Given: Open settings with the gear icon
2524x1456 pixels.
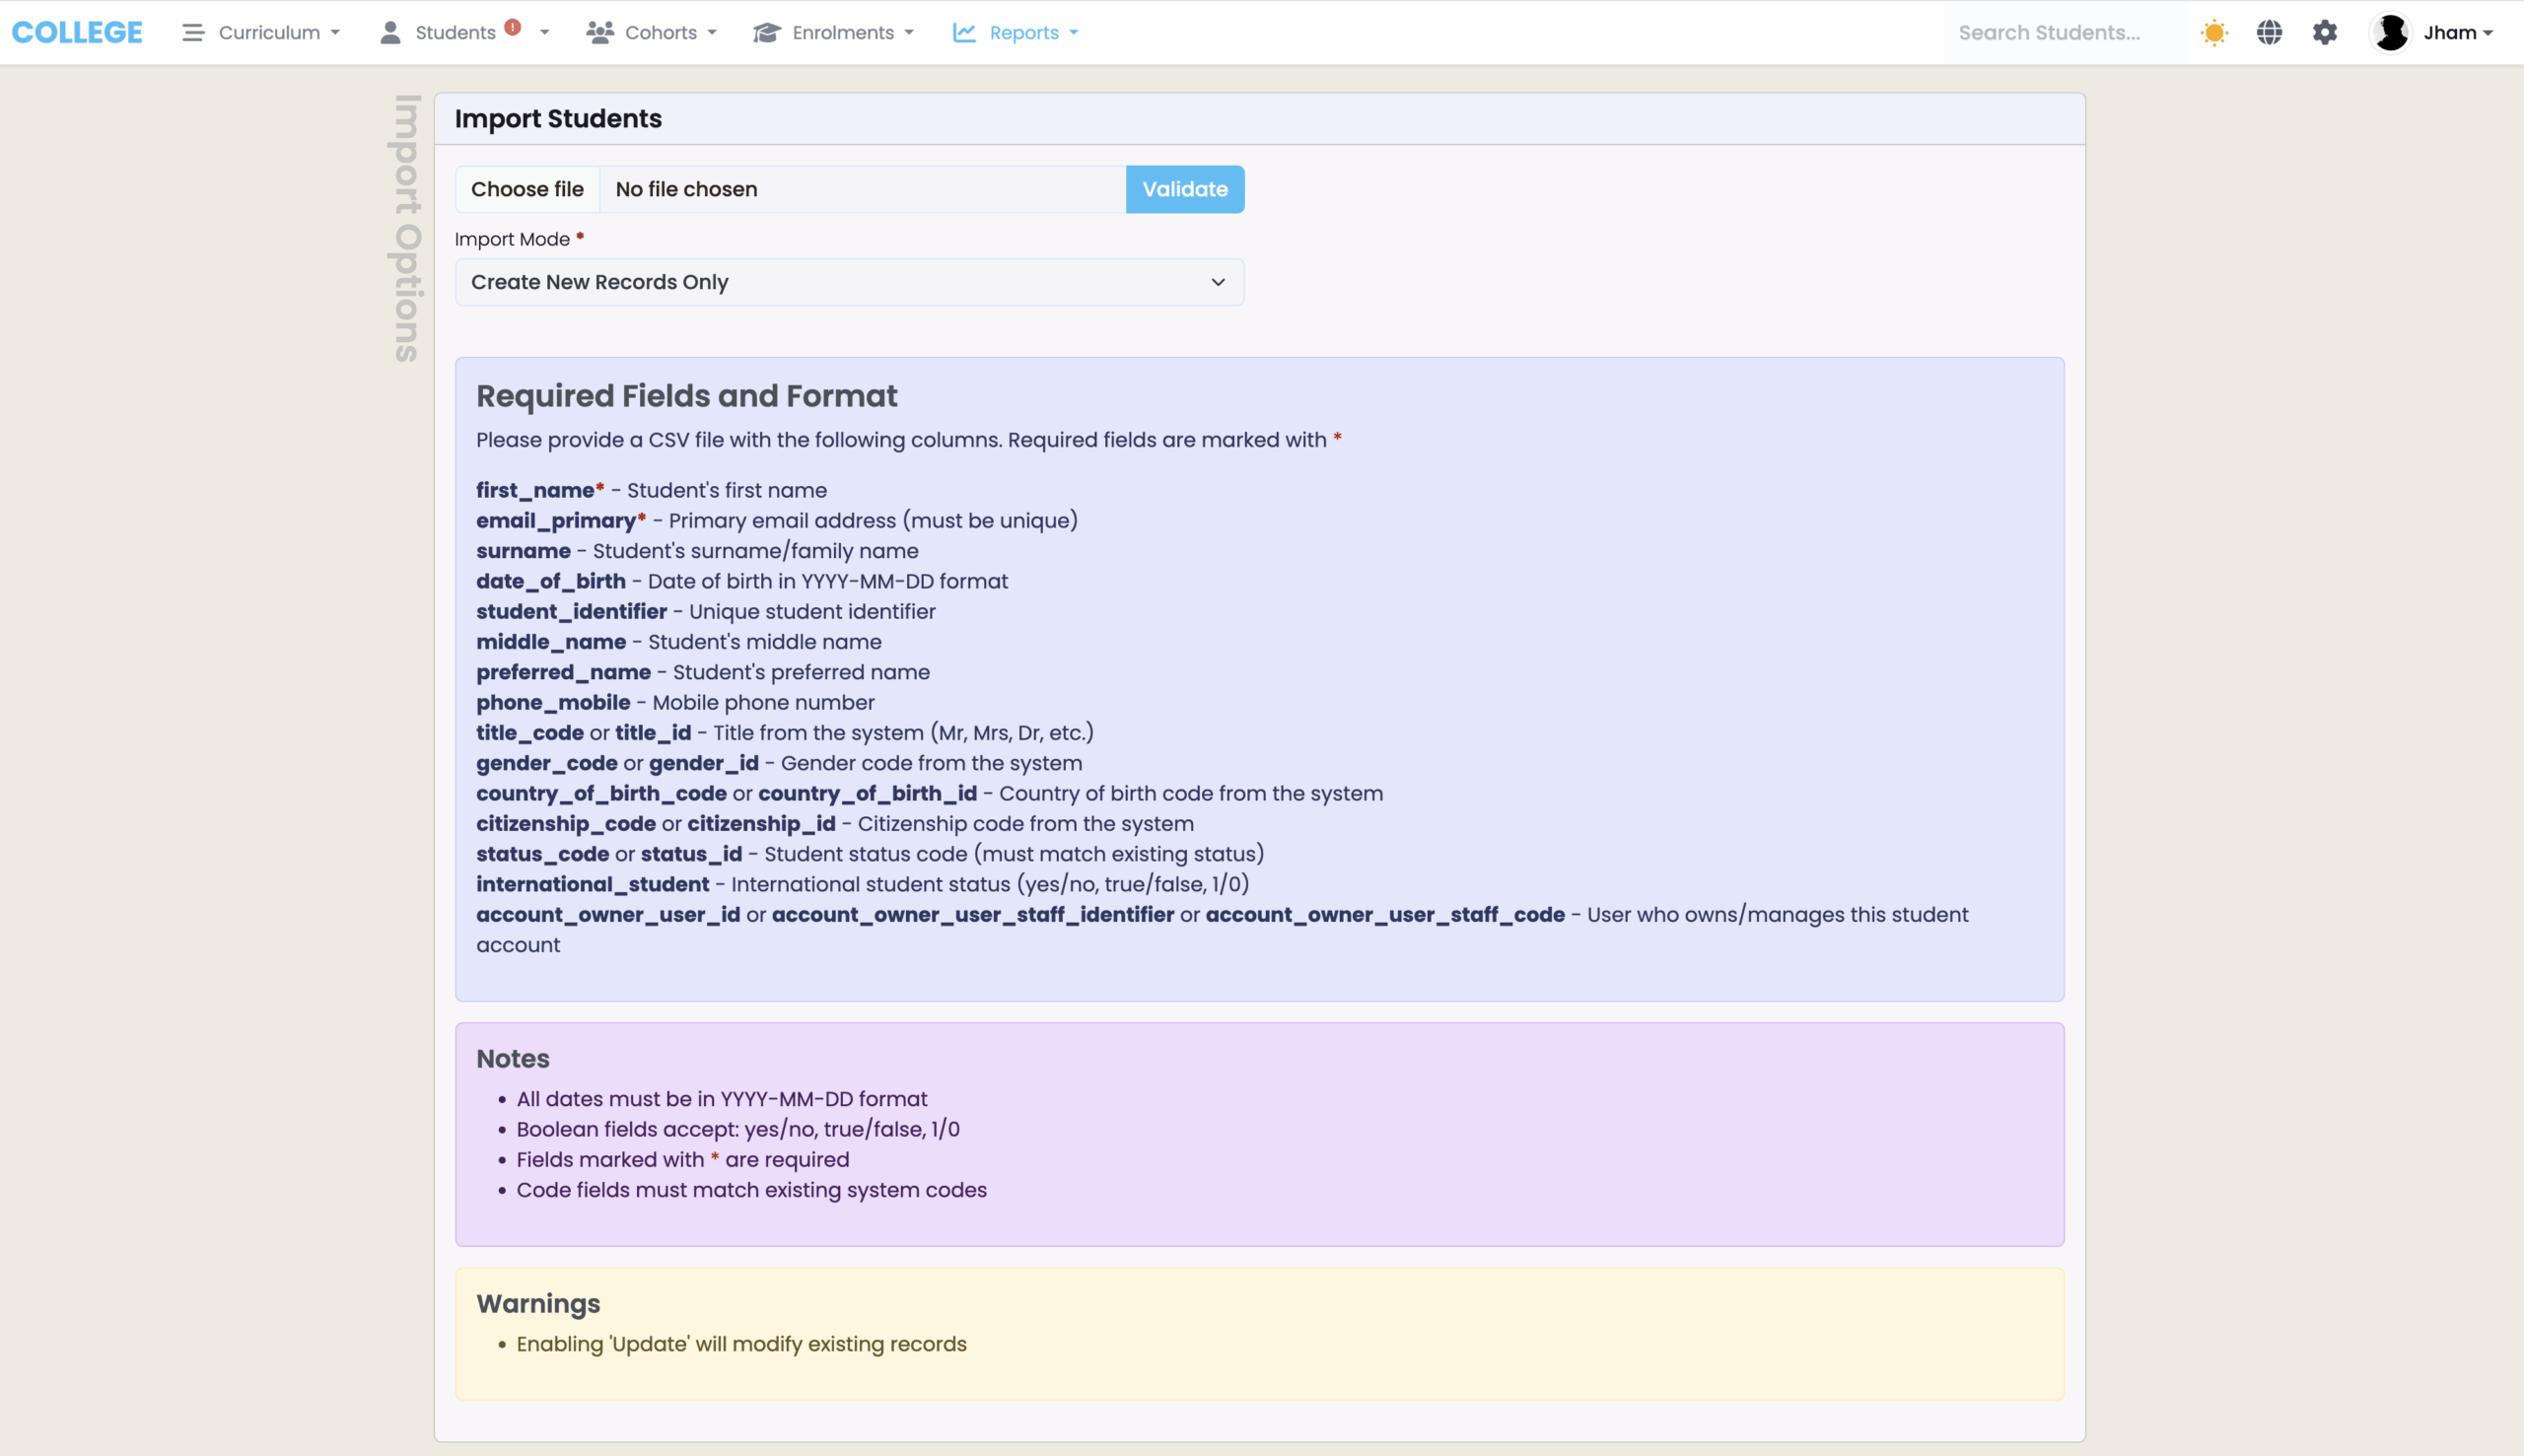Looking at the screenshot, I should [2325, 32].
